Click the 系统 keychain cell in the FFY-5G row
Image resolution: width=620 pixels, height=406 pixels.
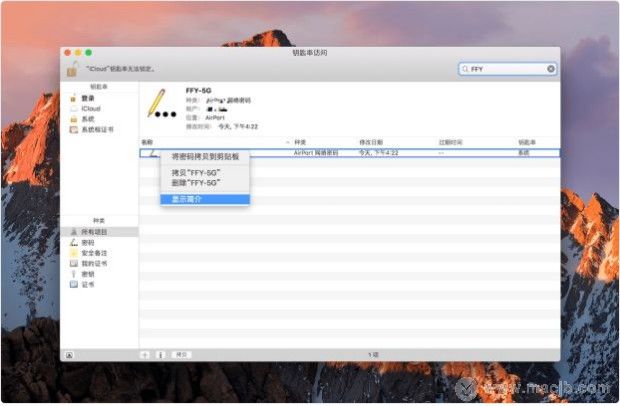pos(524,153)
